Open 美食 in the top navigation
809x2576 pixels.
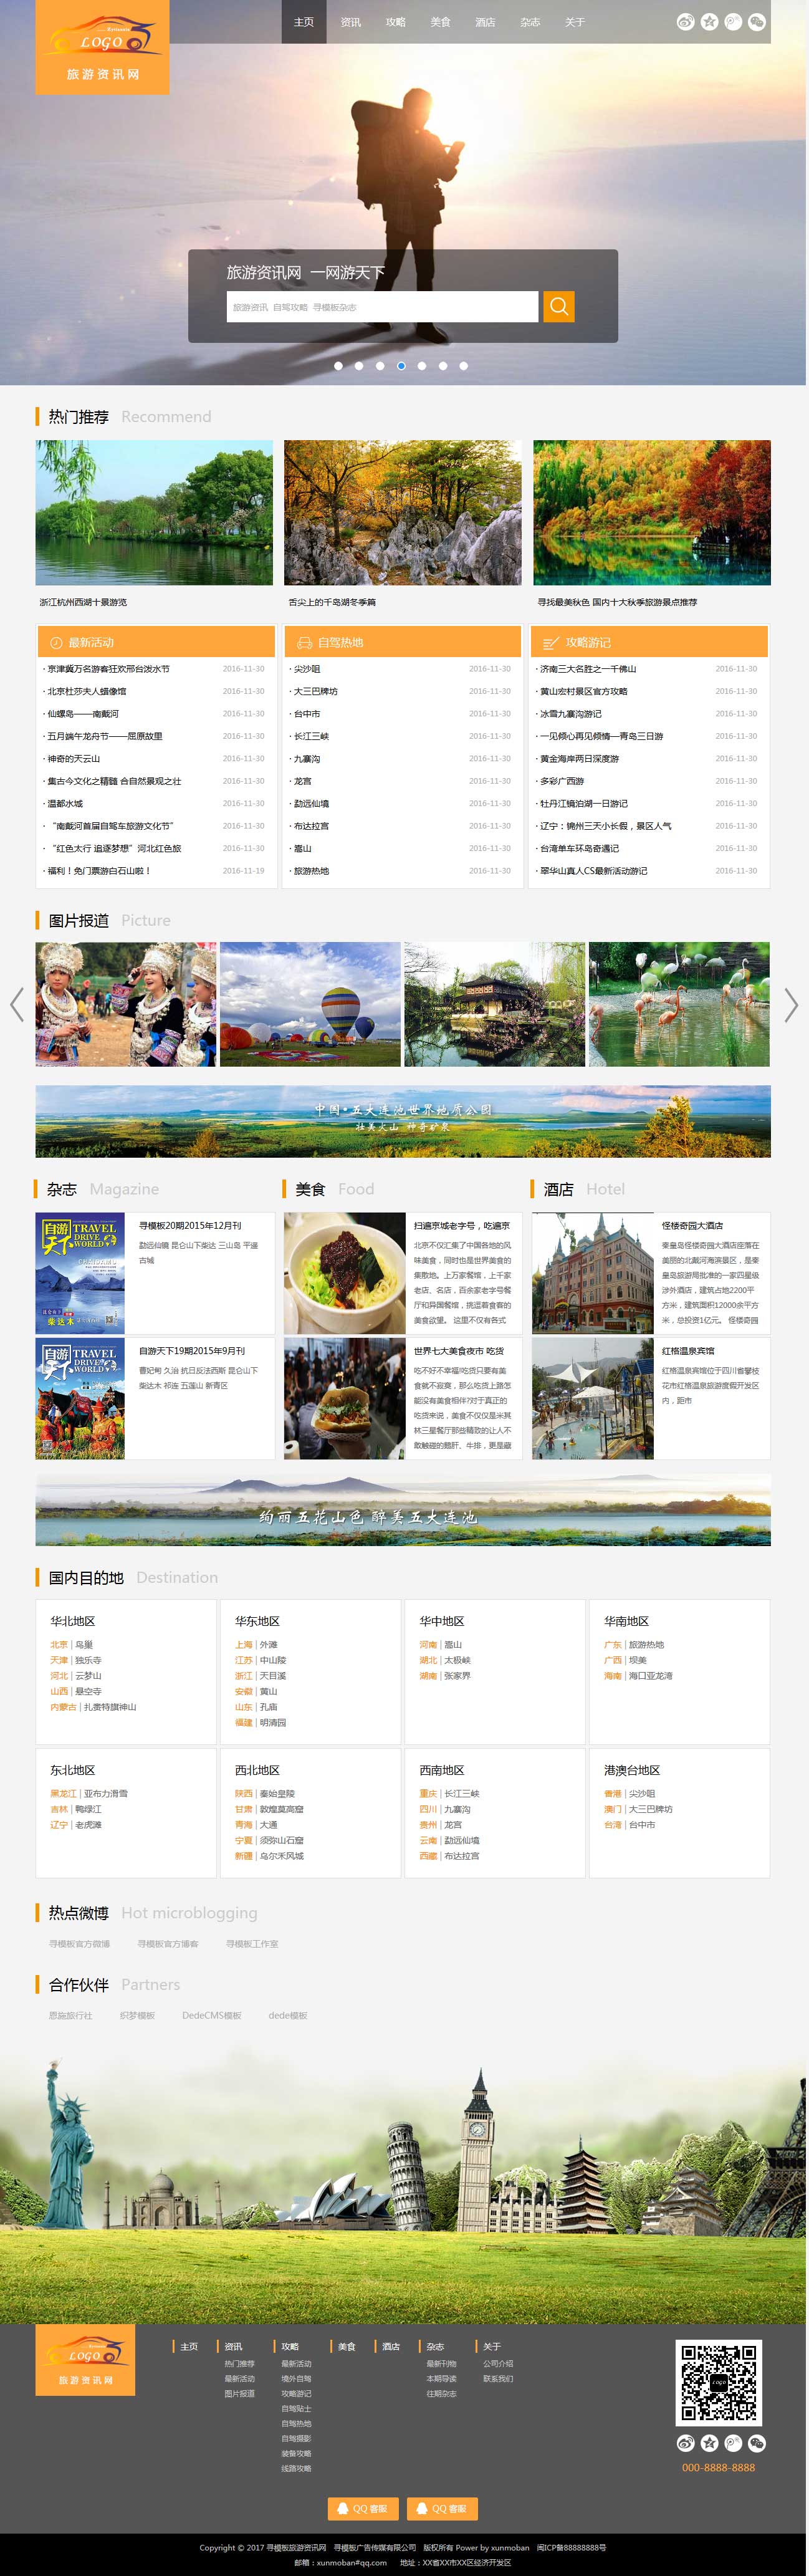(440, 22)
